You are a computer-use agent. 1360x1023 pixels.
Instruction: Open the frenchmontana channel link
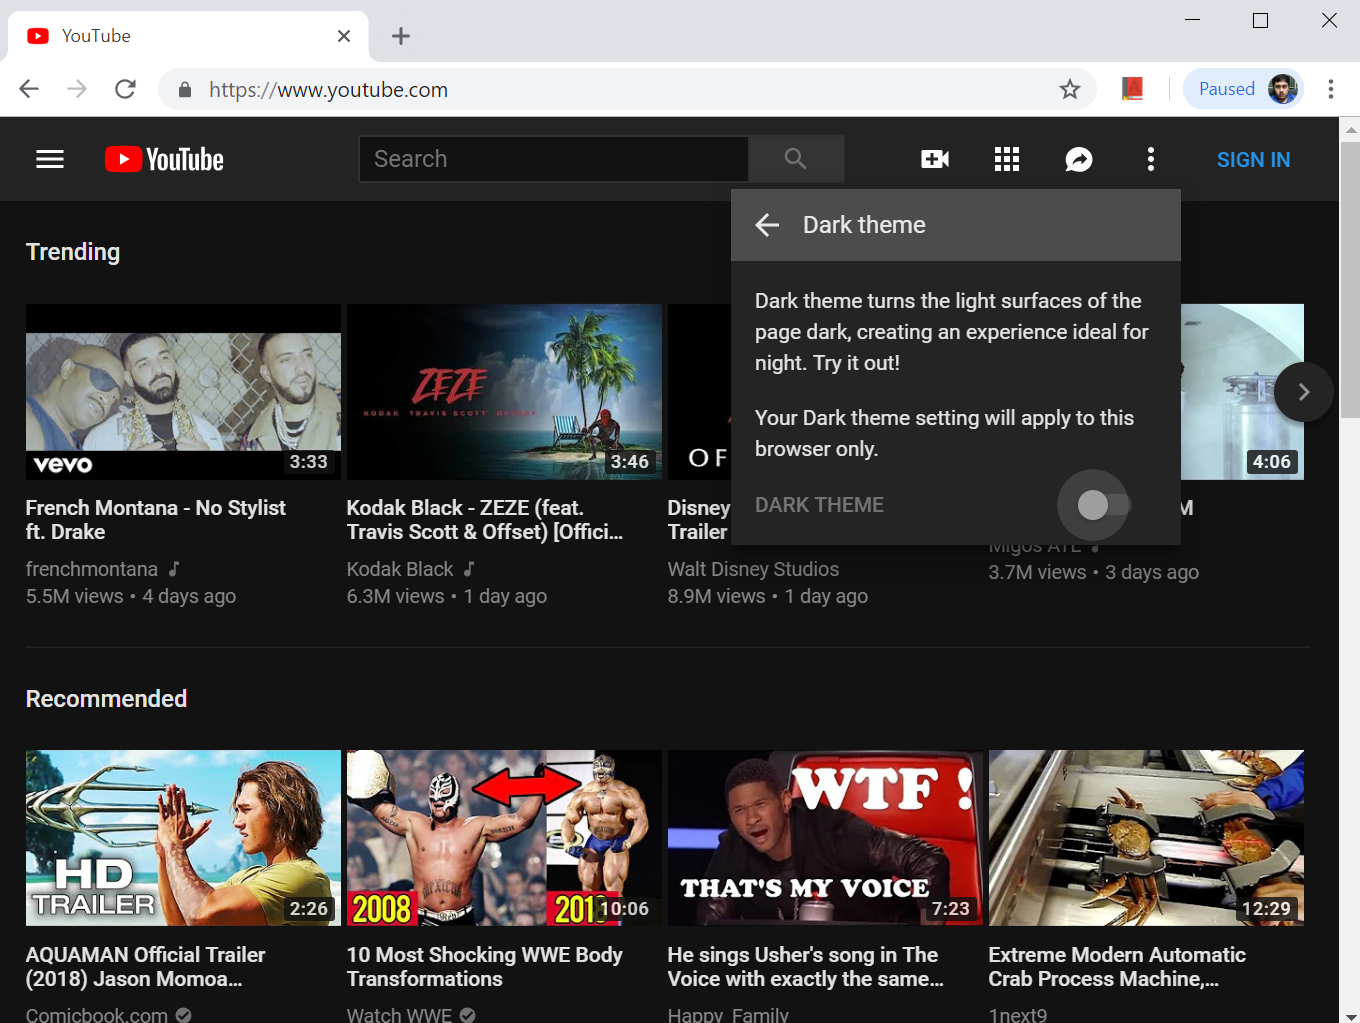tap(92, 568)
